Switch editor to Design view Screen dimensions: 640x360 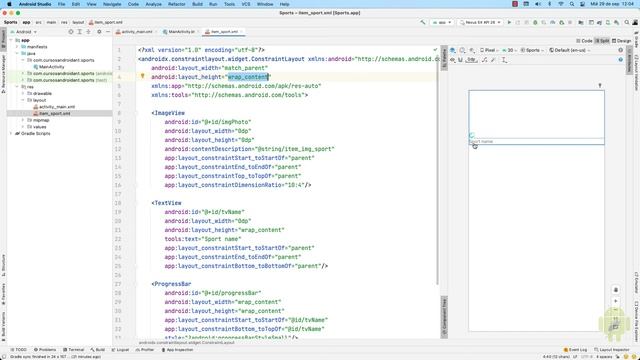click(621, 41)
